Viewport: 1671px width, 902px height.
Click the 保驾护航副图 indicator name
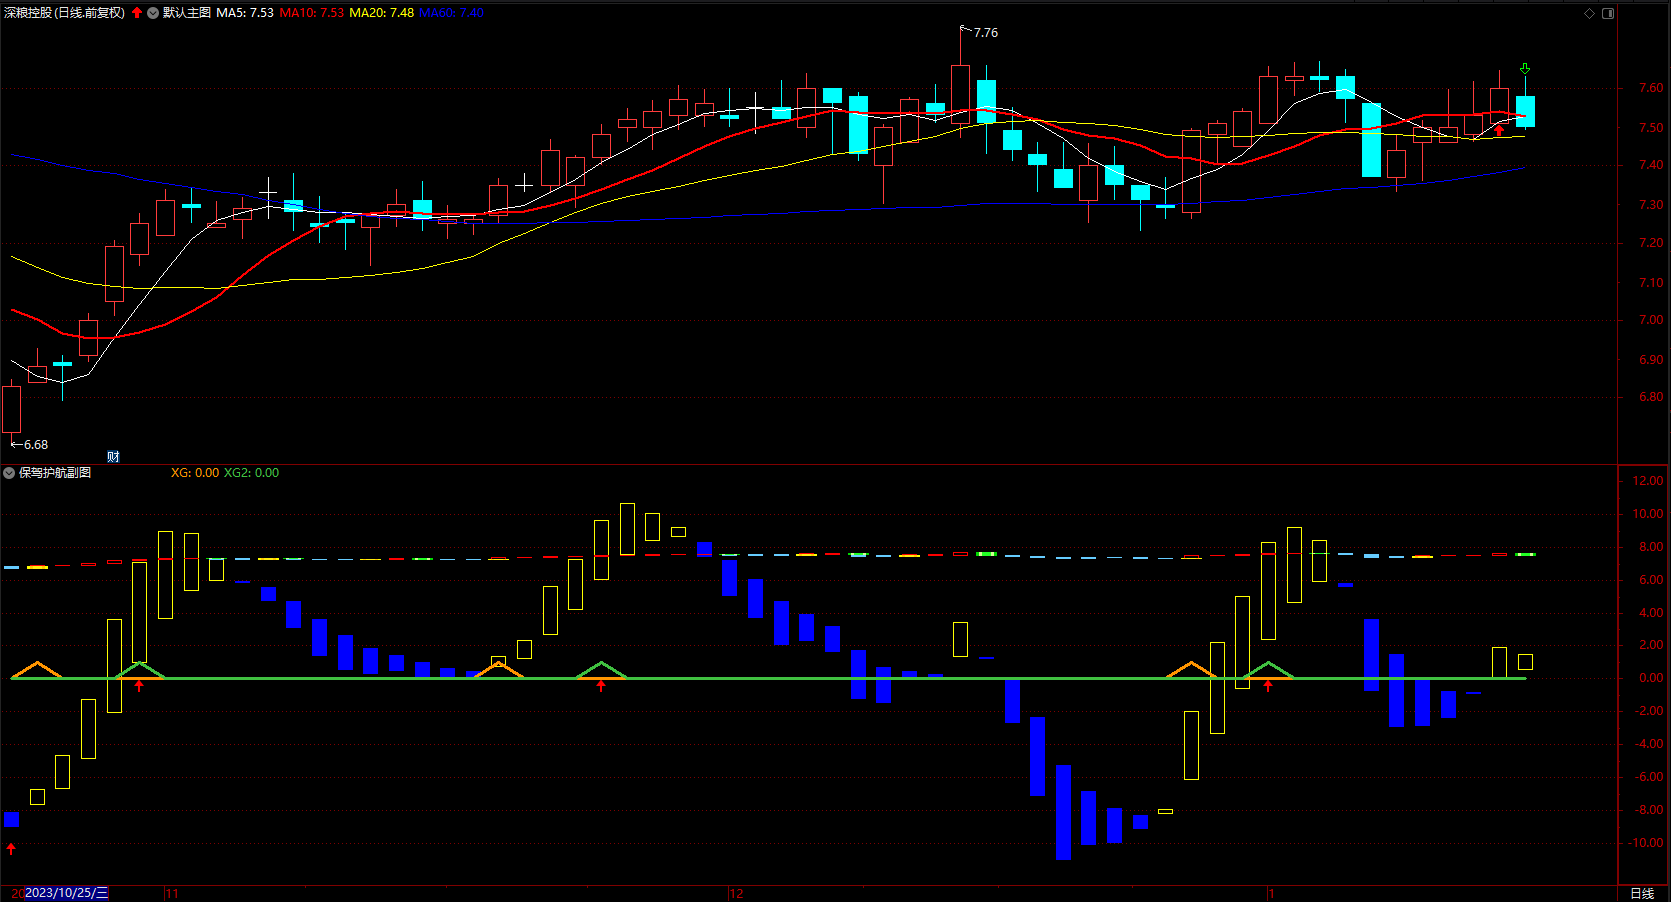55,473
